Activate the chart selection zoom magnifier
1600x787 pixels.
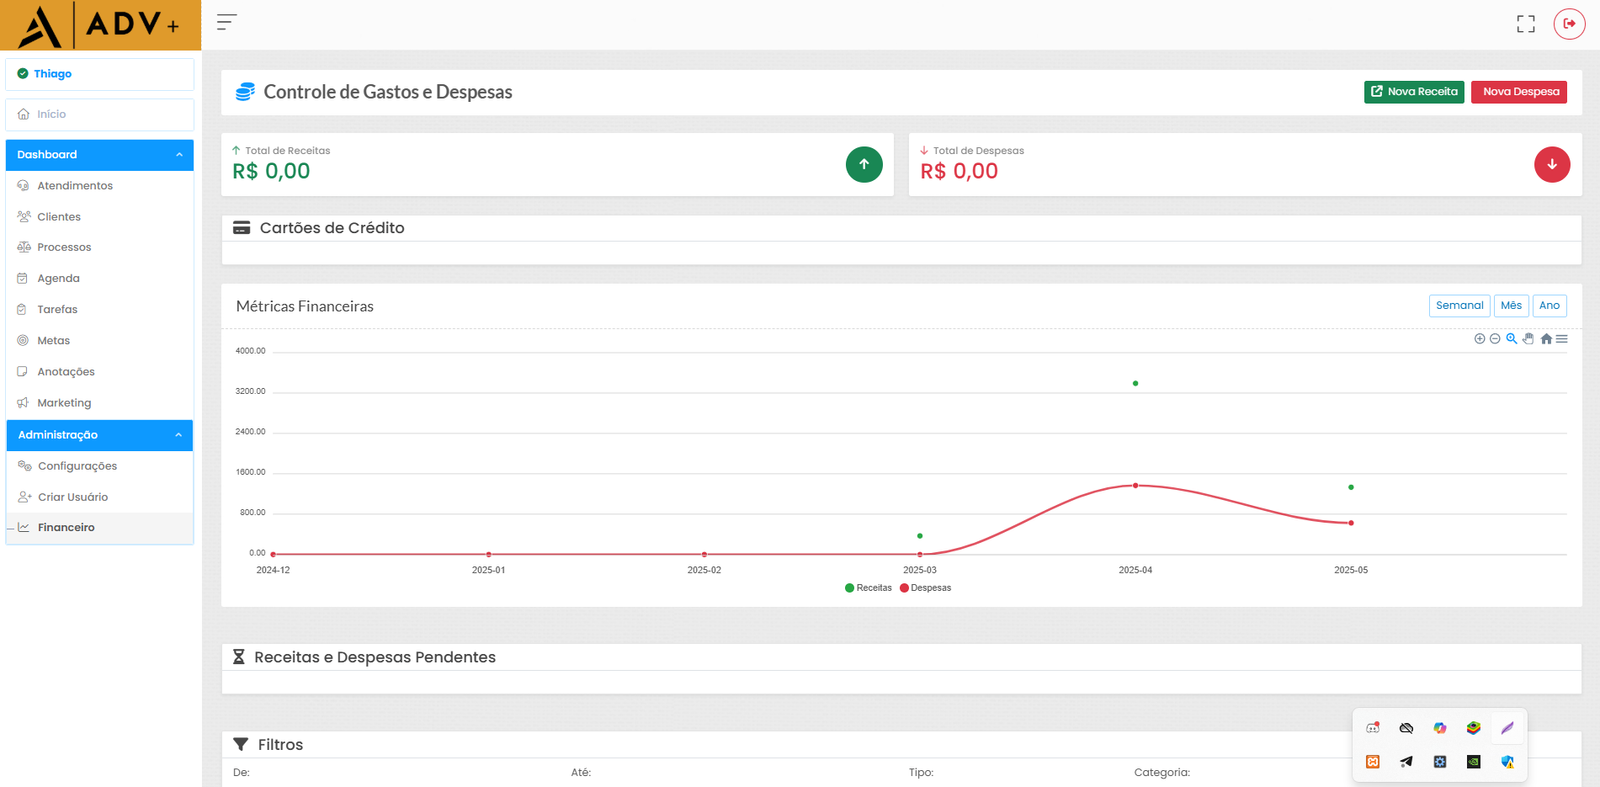click(x=1511, y=339)
